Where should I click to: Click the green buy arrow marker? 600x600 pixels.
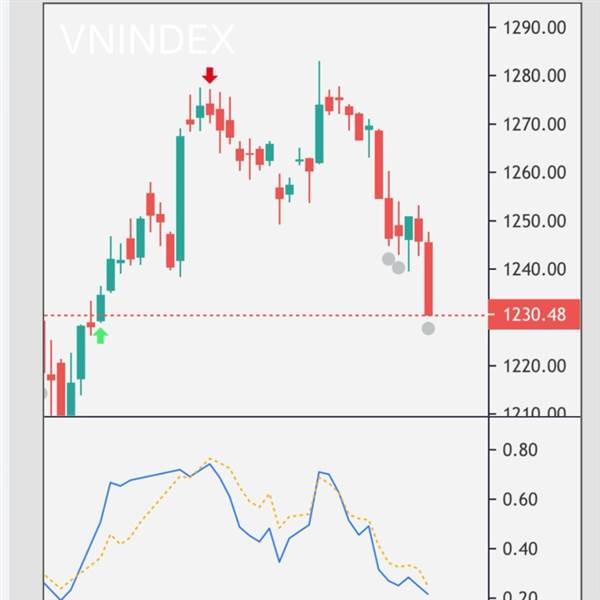[x=100, y=336]
